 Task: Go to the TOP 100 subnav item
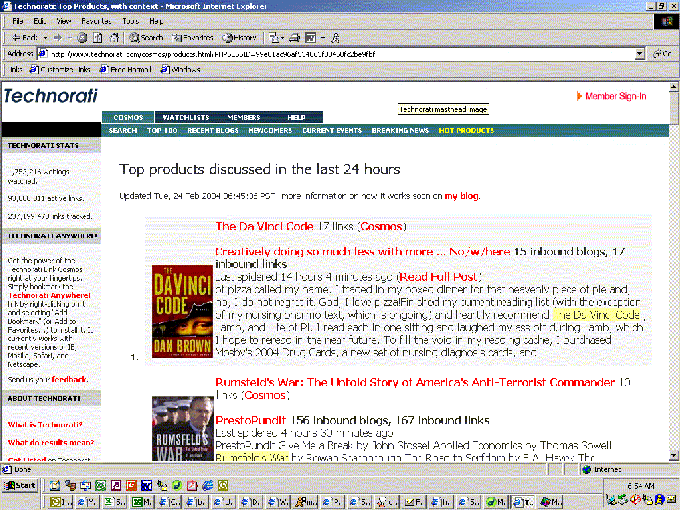click(x=162, y=131)
